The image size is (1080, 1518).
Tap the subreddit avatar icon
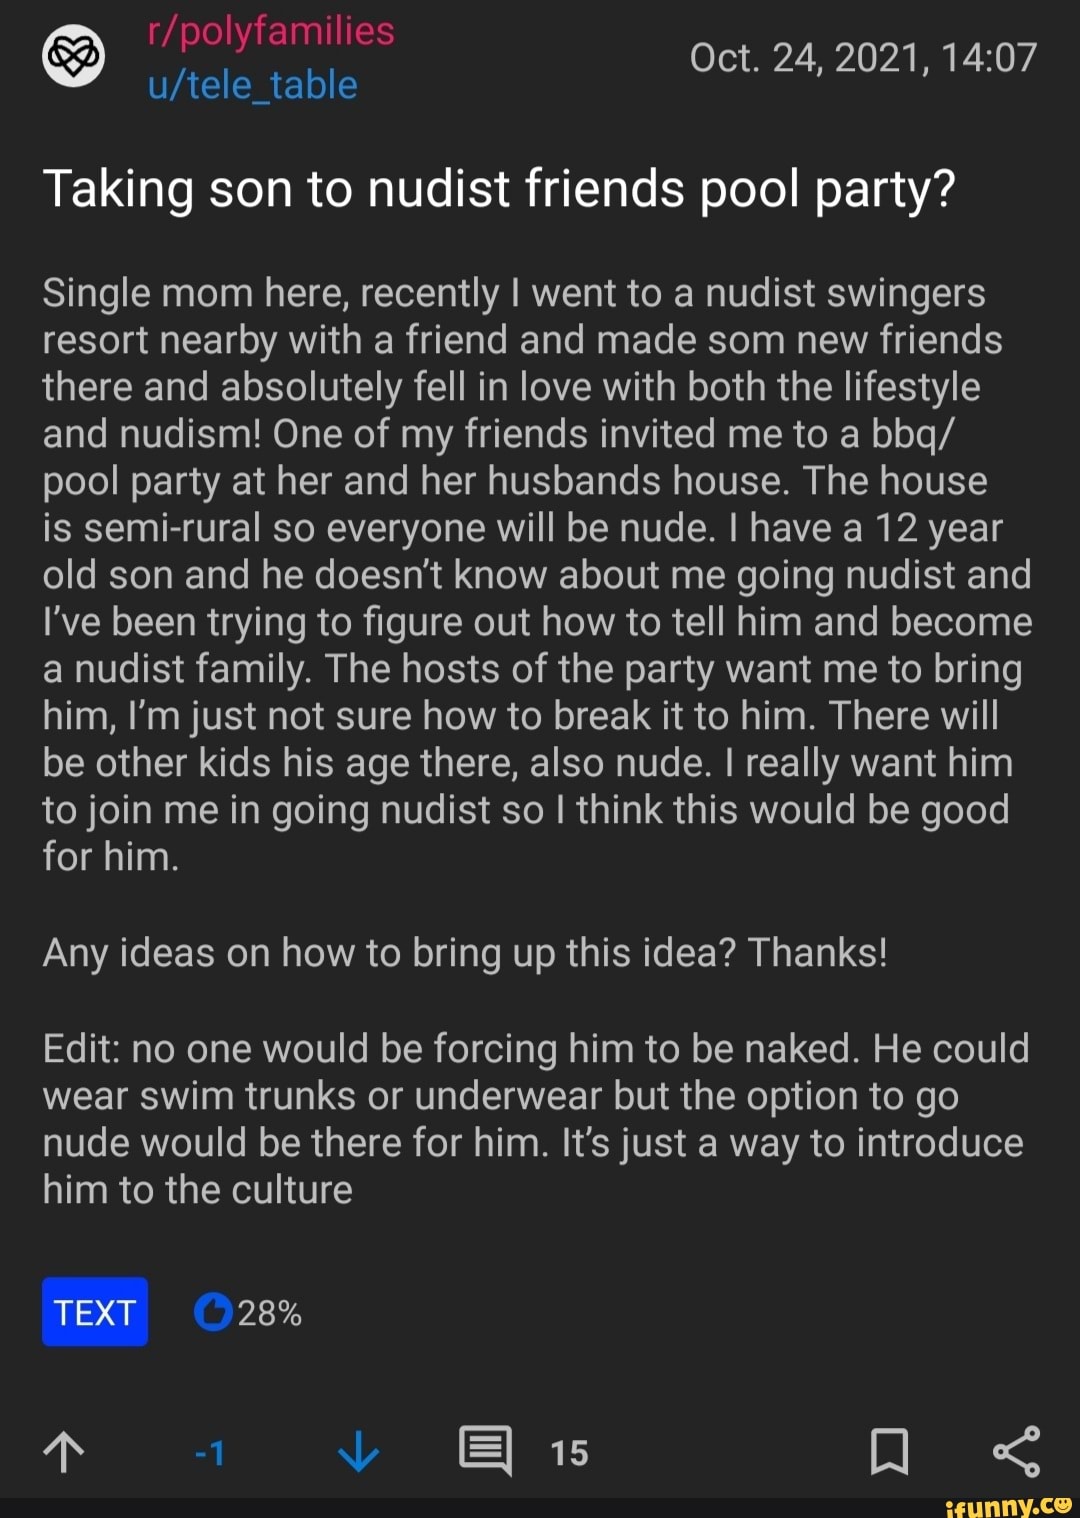pos(73,57)
